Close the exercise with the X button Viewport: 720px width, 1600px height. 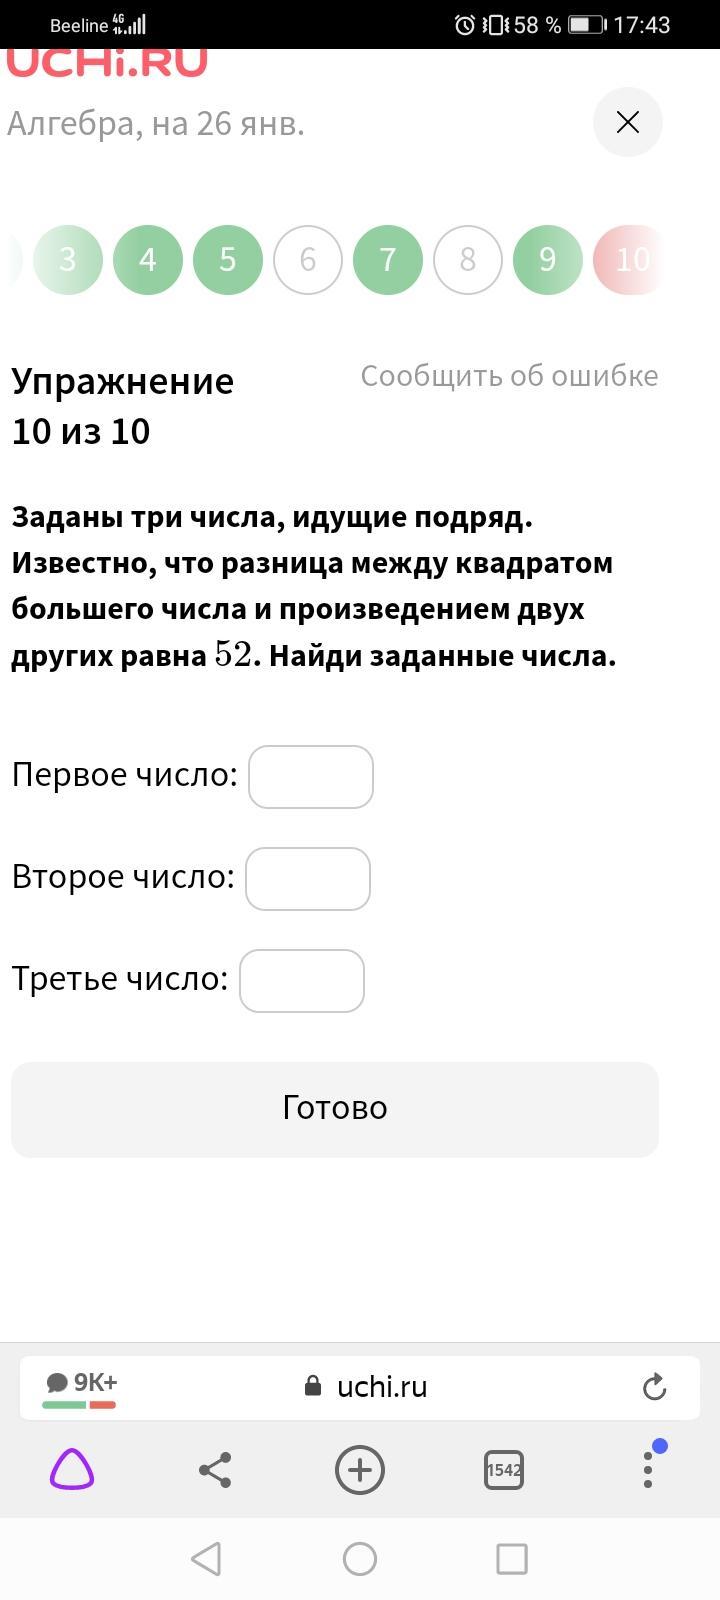(628, 122)
